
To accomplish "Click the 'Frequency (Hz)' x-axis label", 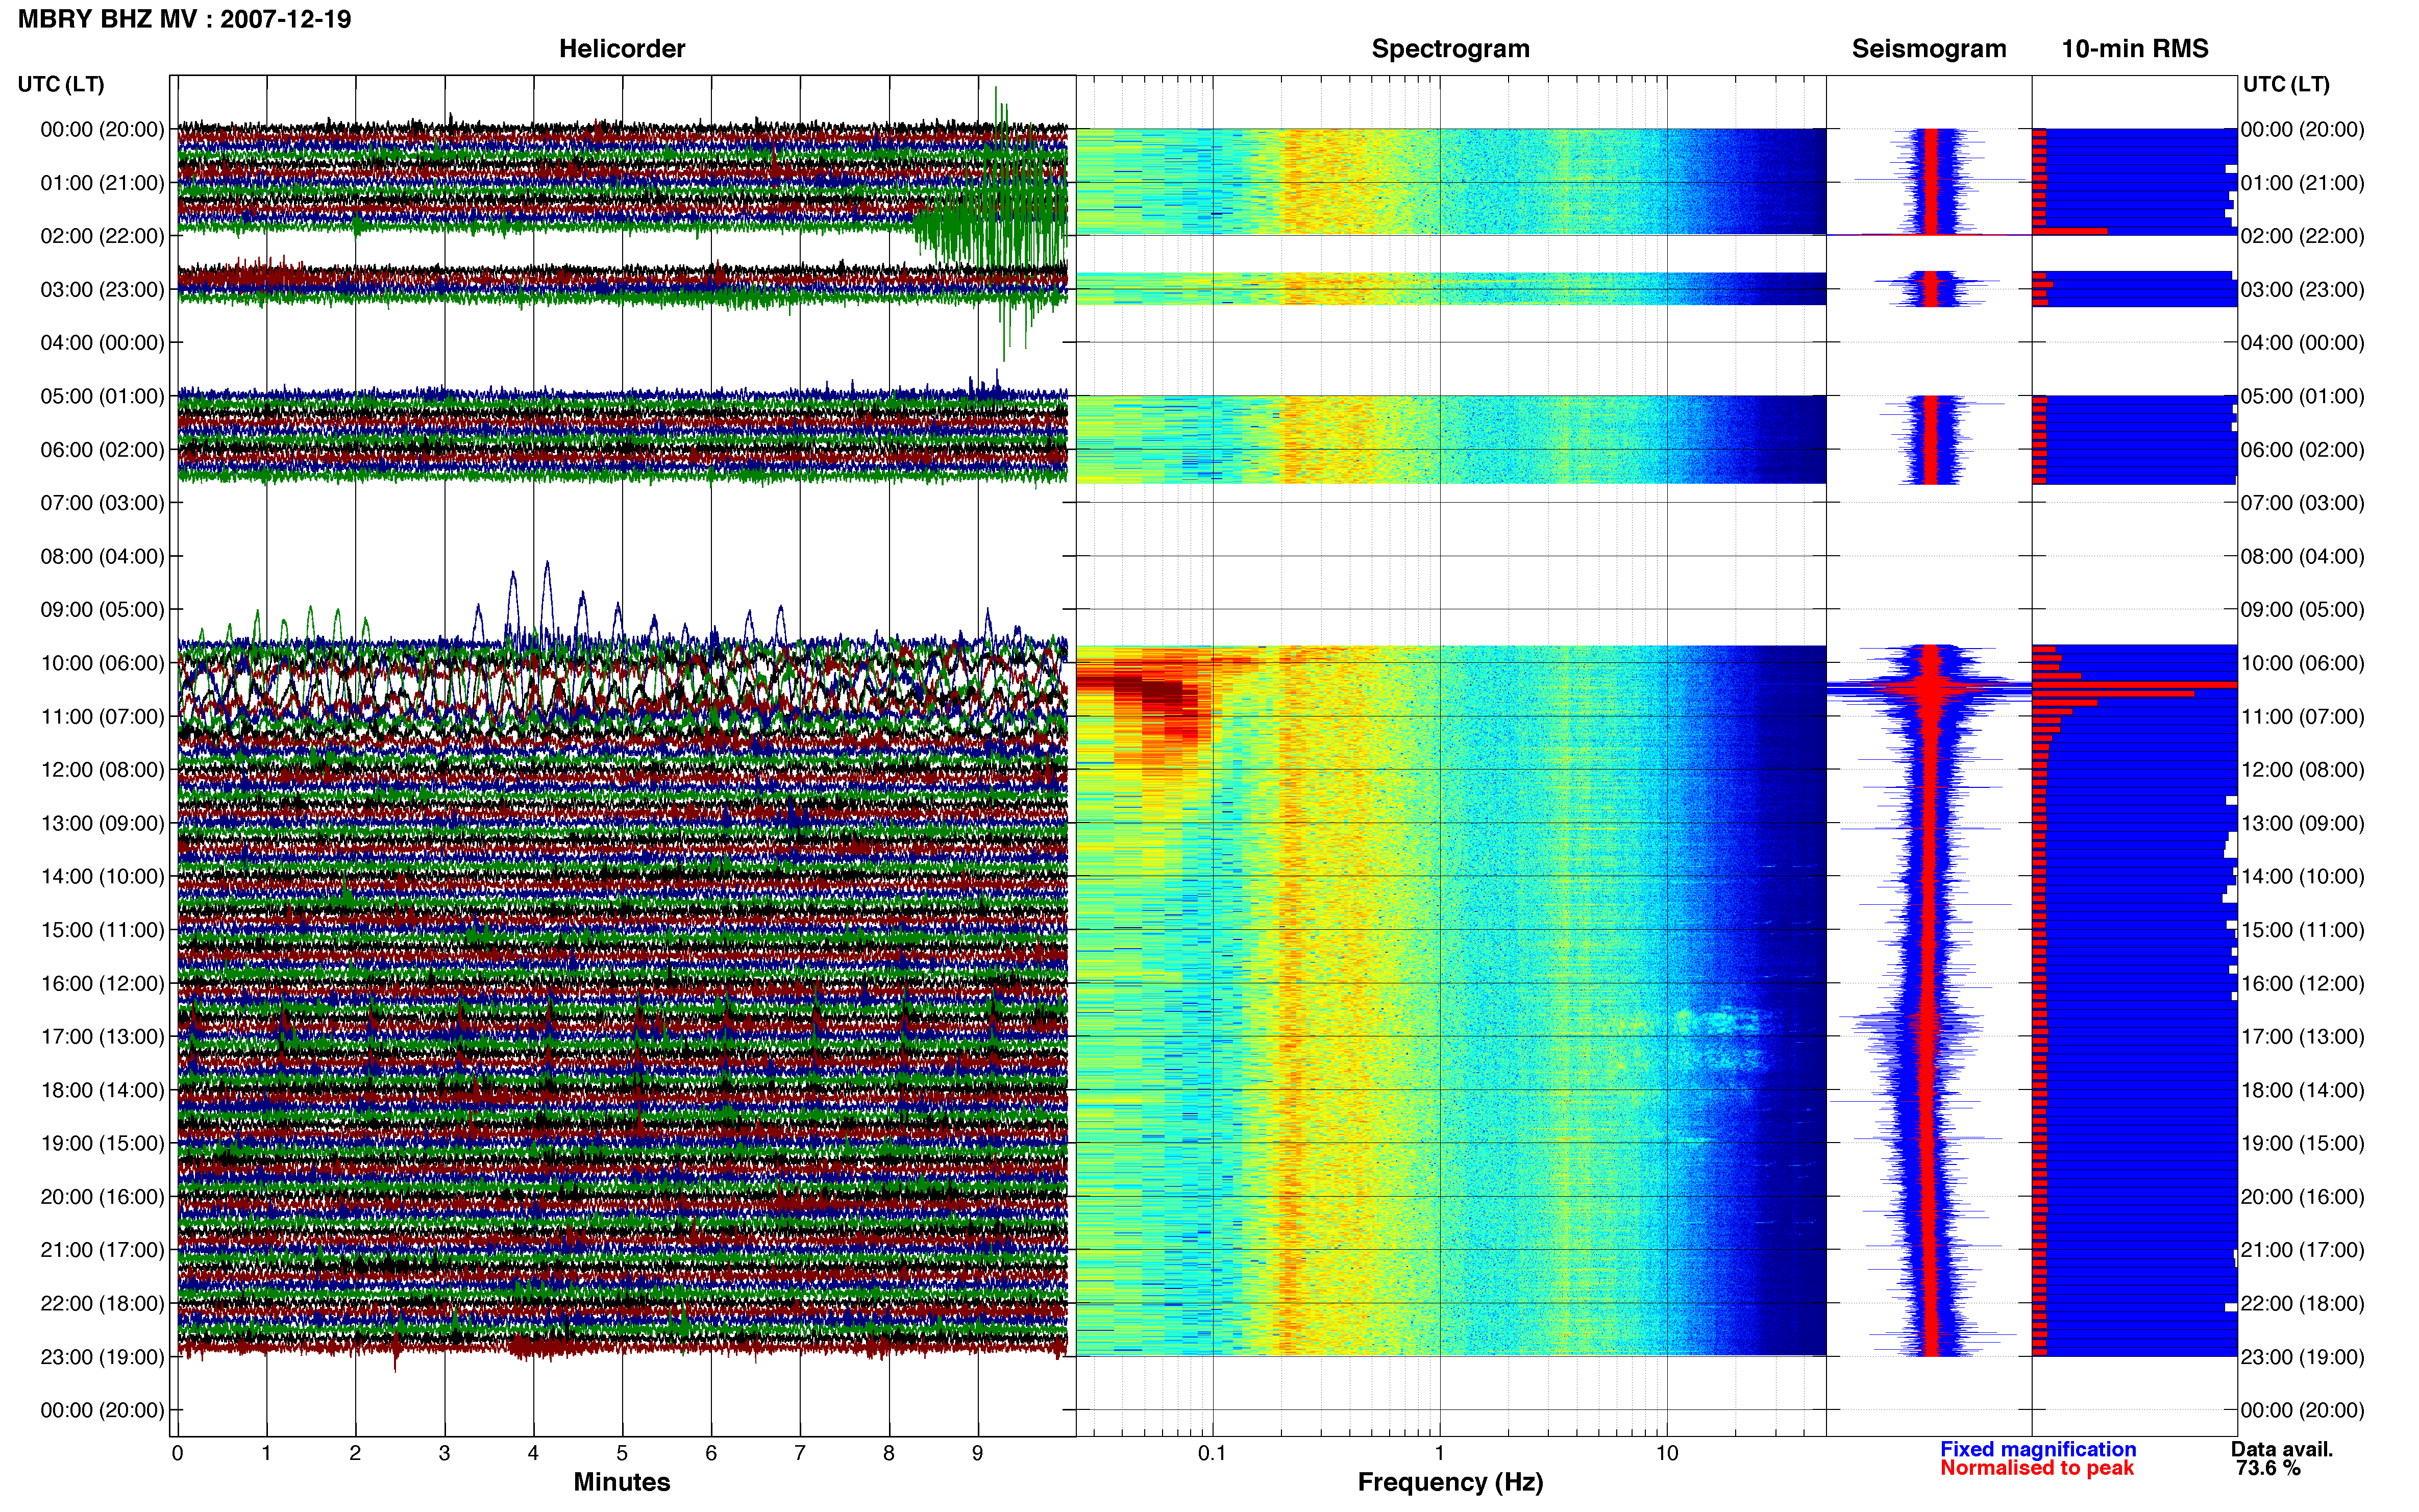I will (1450, 1482).
